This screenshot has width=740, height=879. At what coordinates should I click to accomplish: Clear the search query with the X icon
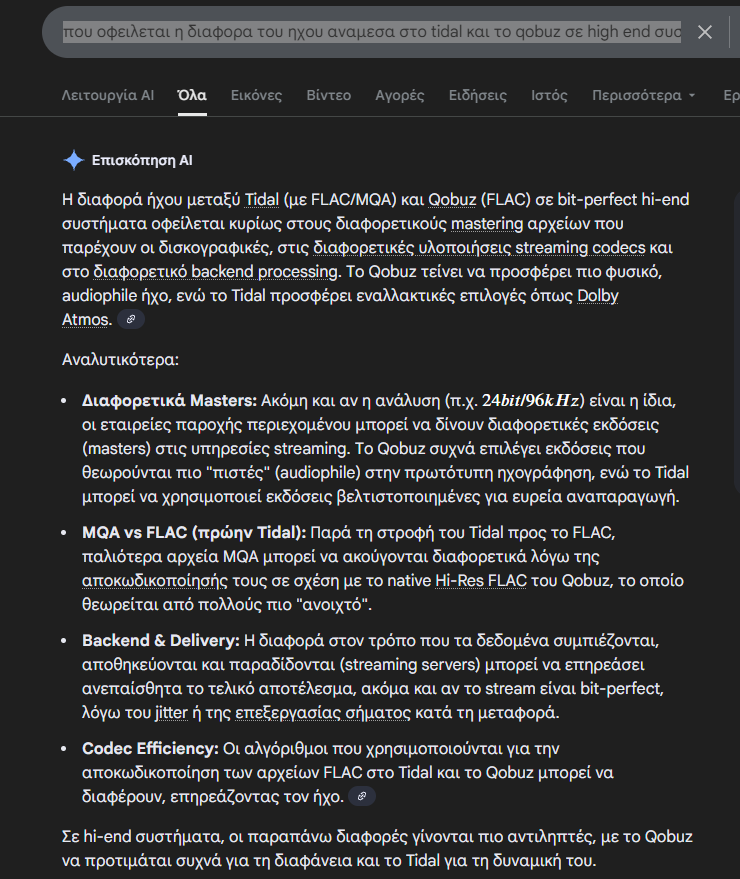coord(705,32)
